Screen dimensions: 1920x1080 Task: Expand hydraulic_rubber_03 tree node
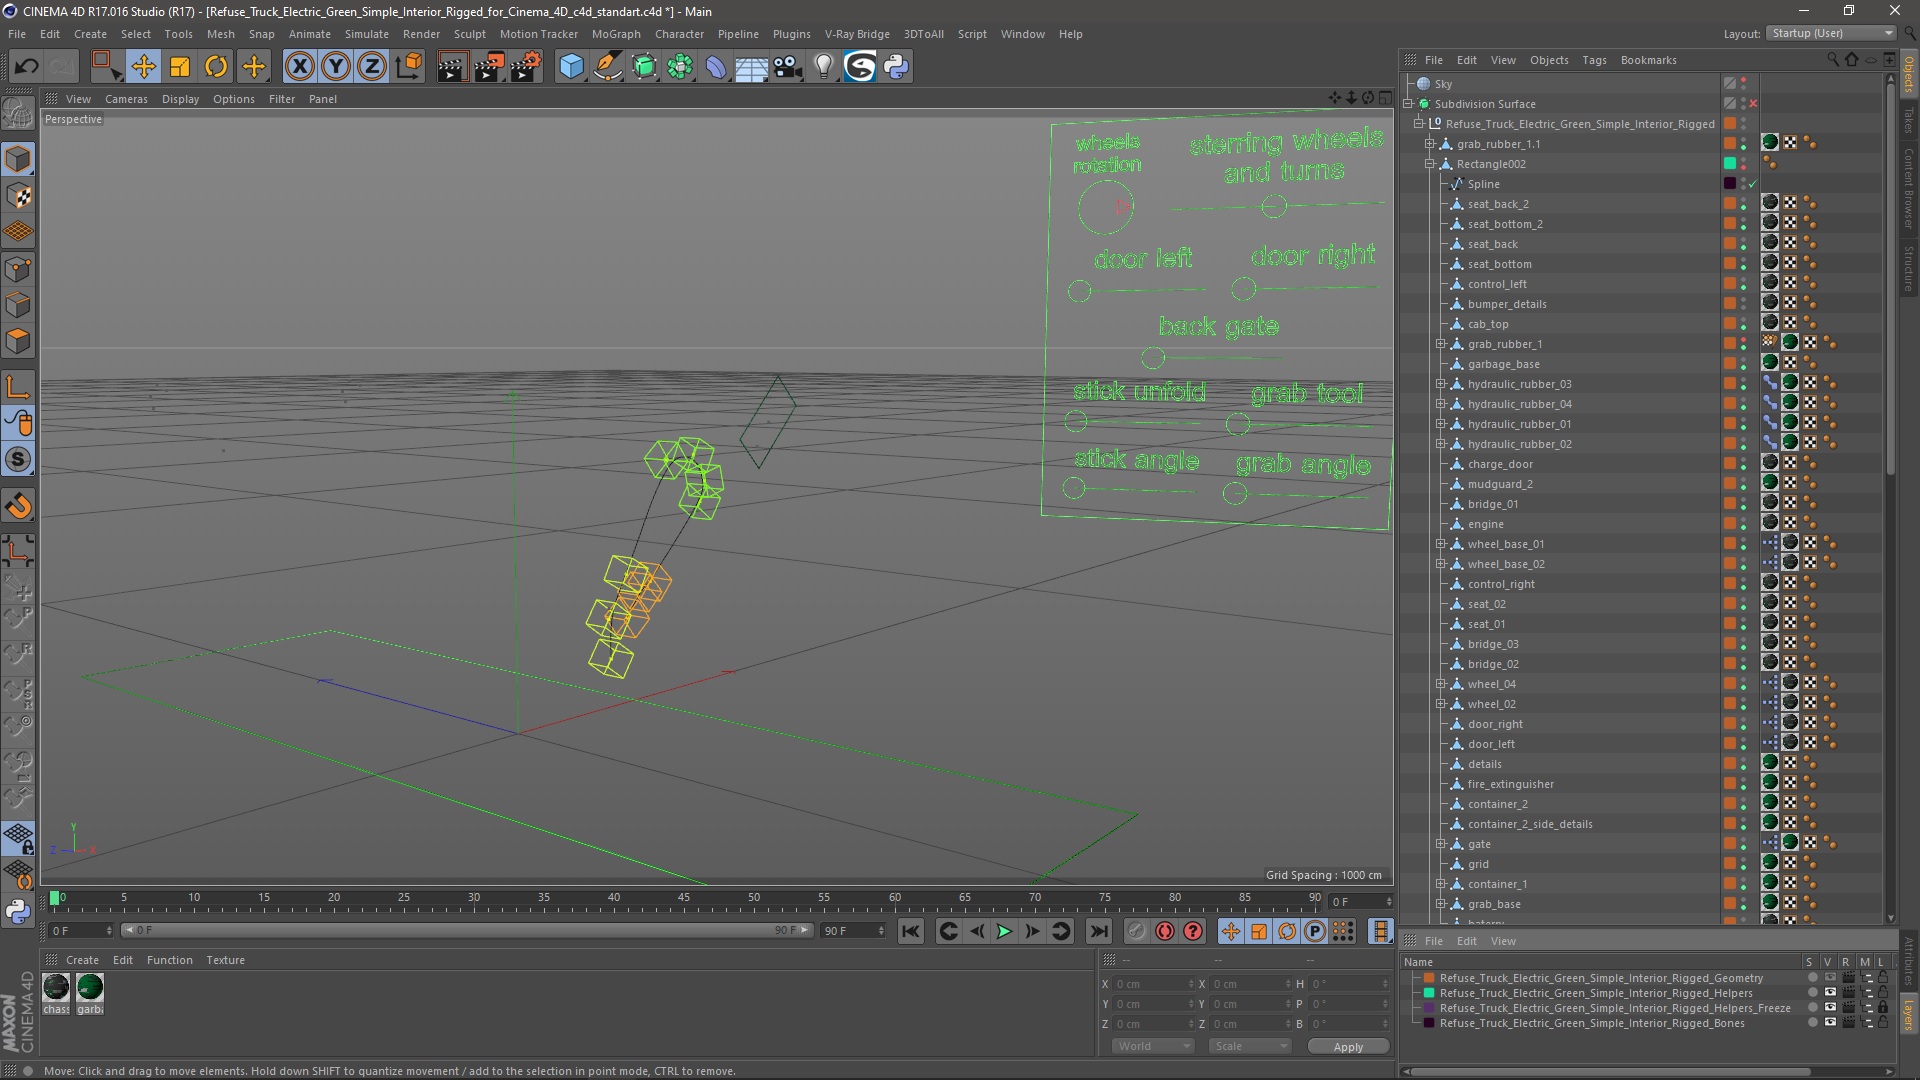pos(1441,384)
